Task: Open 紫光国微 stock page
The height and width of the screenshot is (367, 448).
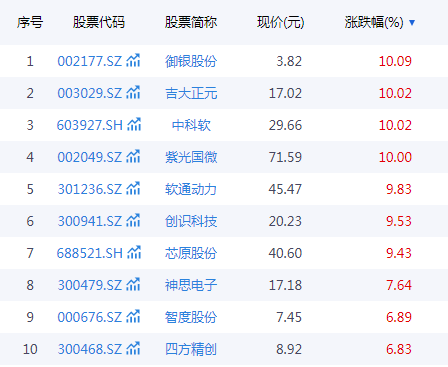Action: point(191,157)
